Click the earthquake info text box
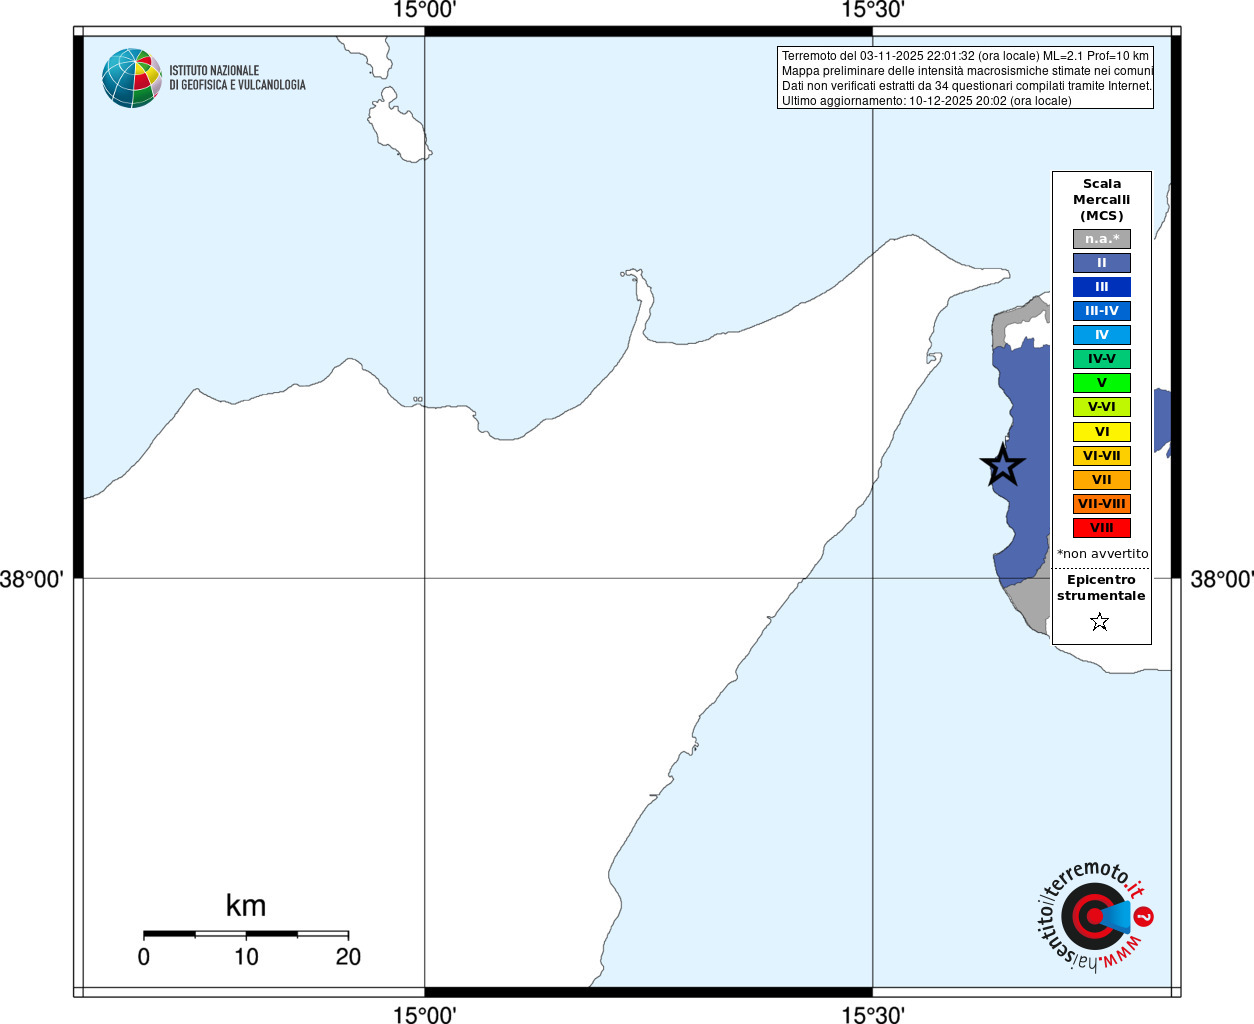Screen dimensions: 1254x1024 coord(965,78)
